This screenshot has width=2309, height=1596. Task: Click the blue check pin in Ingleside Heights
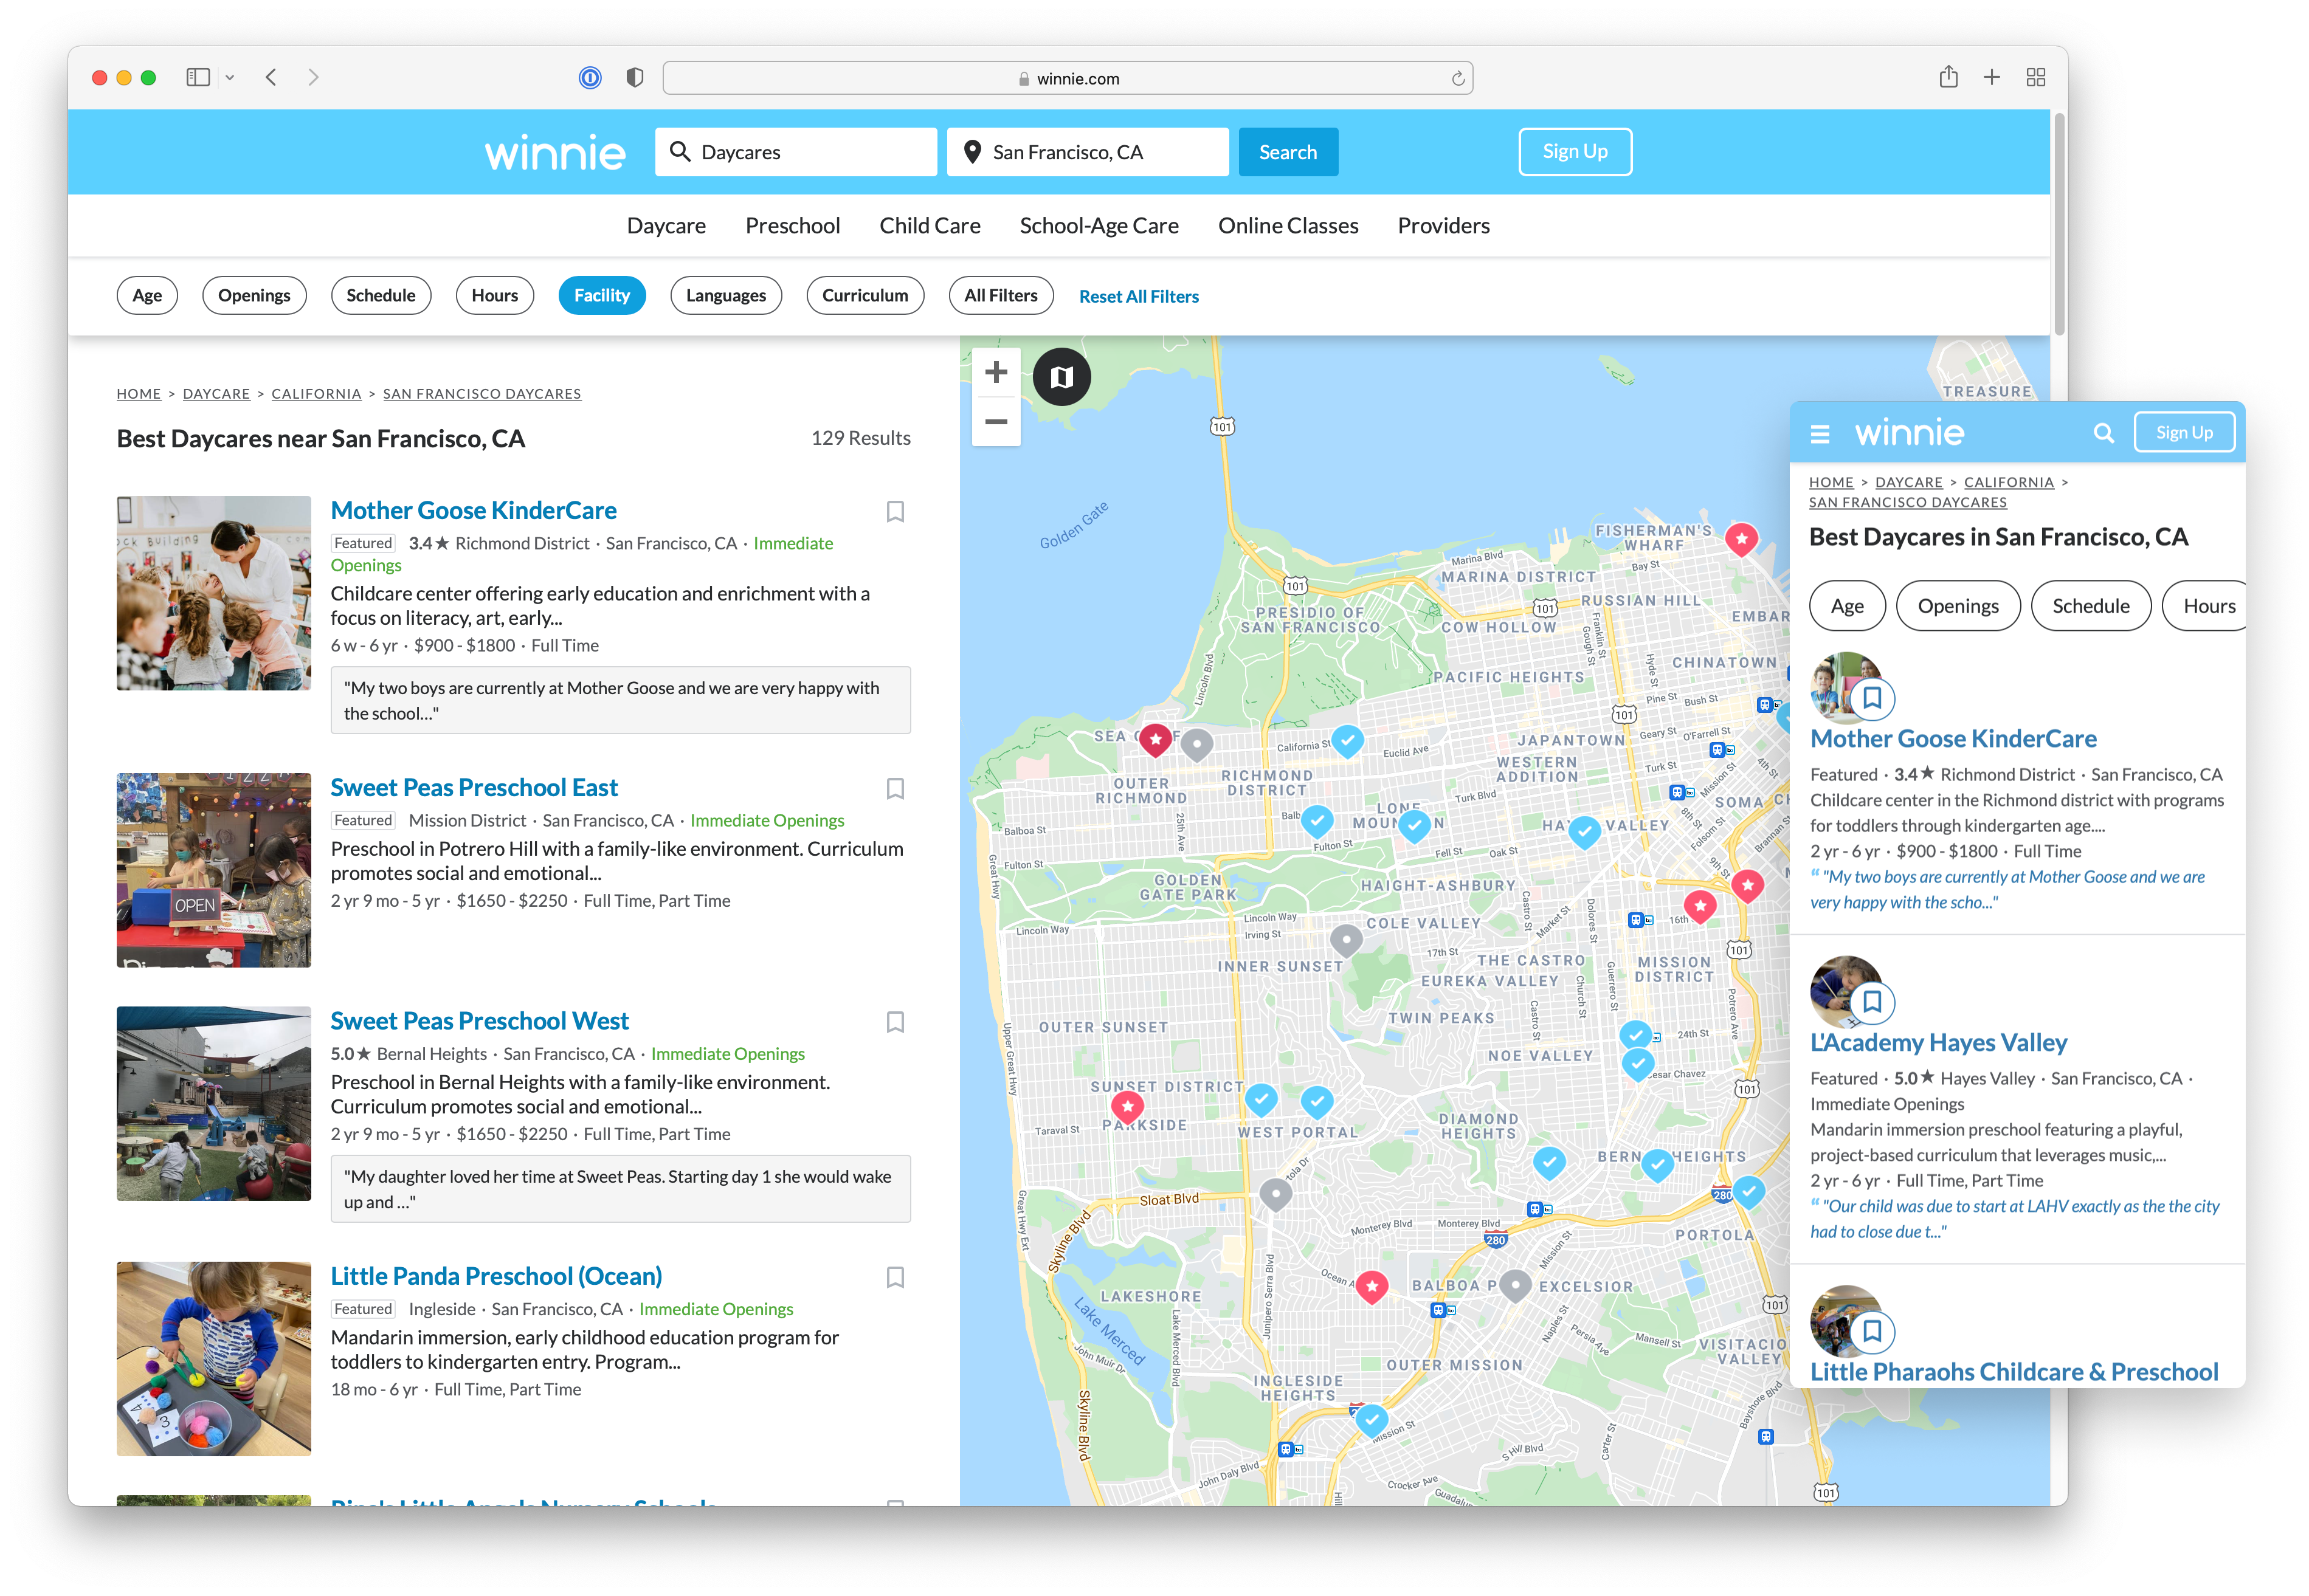1371,1420
